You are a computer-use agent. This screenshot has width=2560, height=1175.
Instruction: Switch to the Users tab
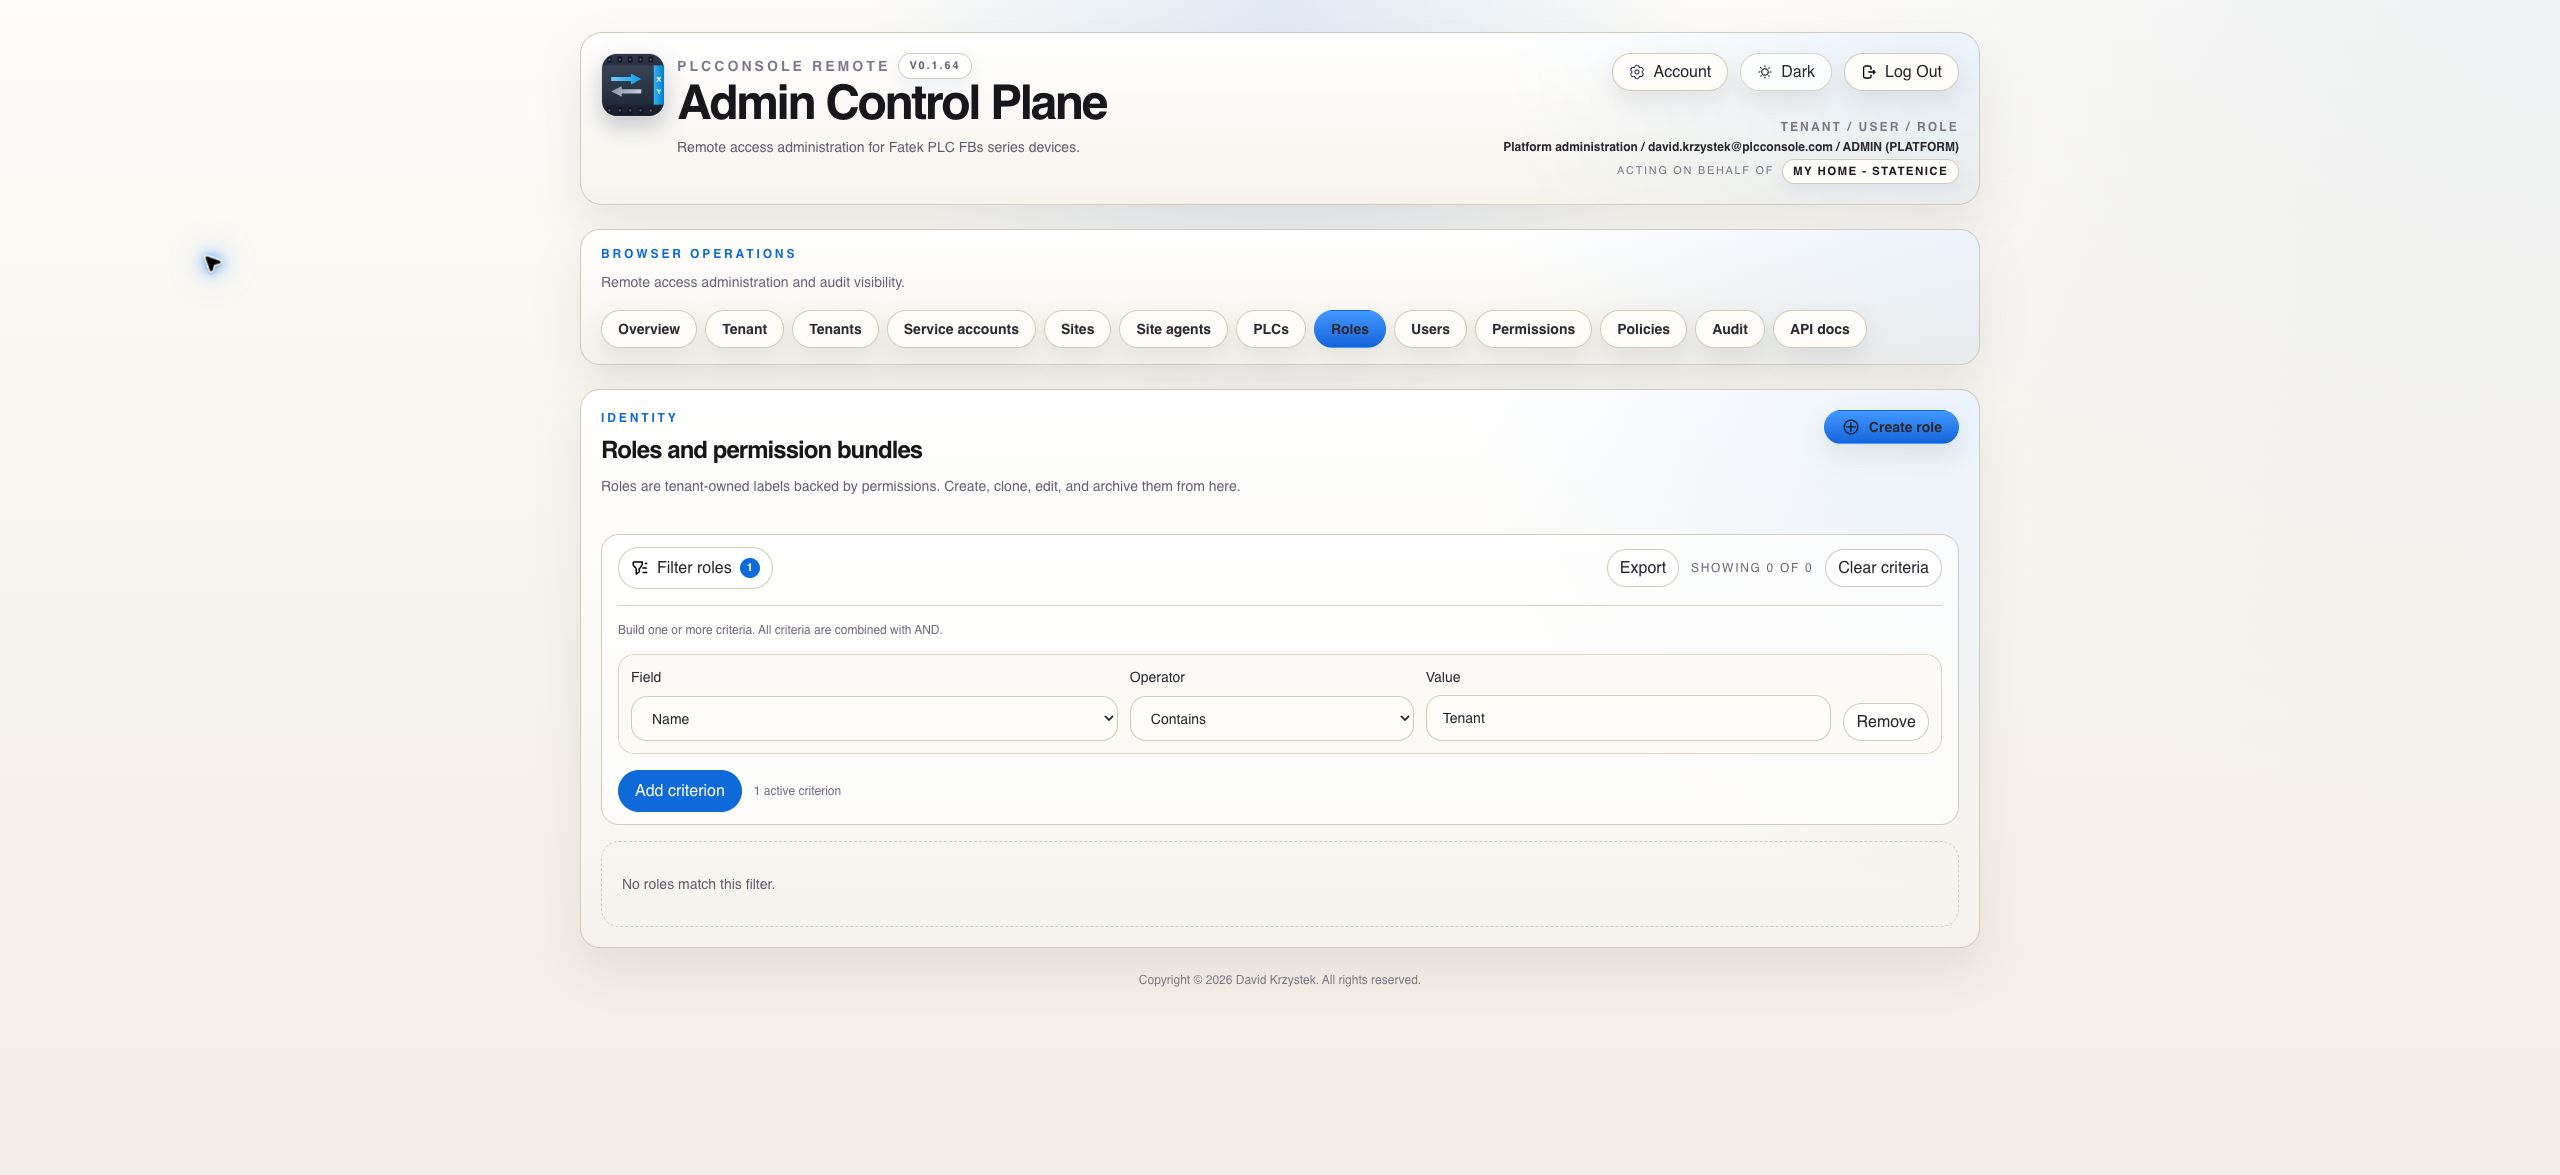click(x=1430, y=329)
